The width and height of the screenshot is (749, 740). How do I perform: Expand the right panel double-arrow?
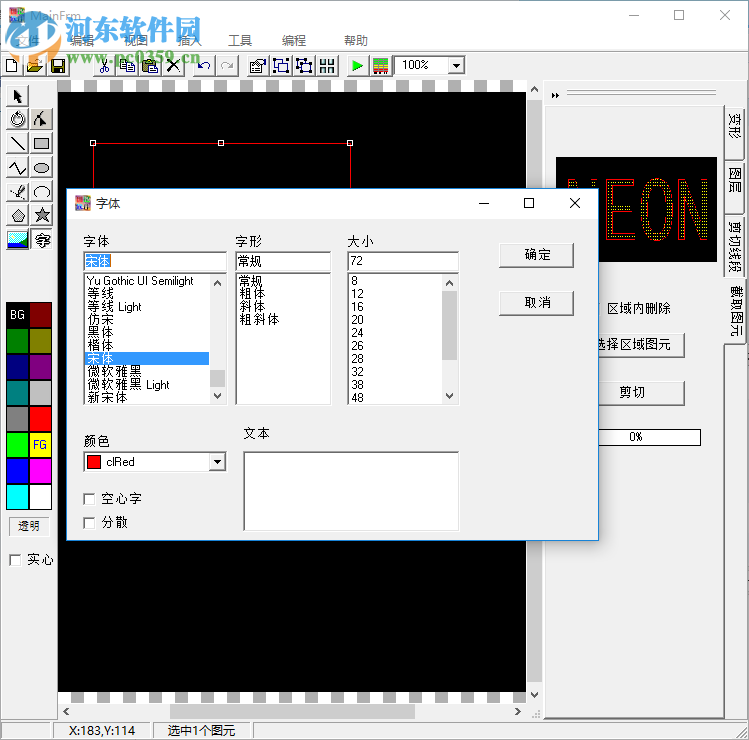coord(555,96)
